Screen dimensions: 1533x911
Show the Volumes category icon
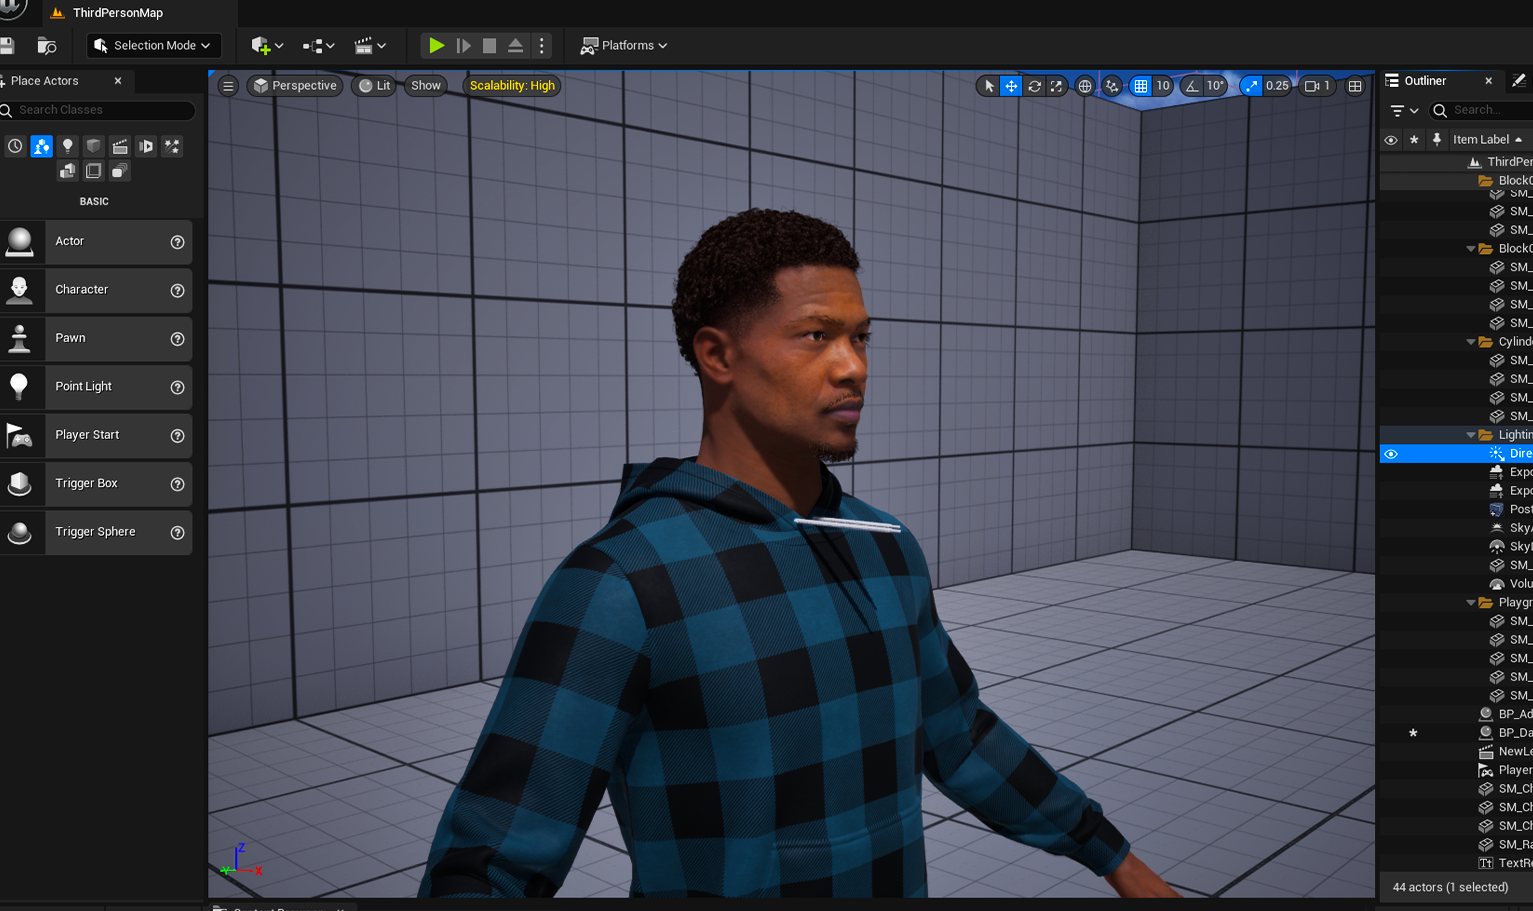click(93, 171)
